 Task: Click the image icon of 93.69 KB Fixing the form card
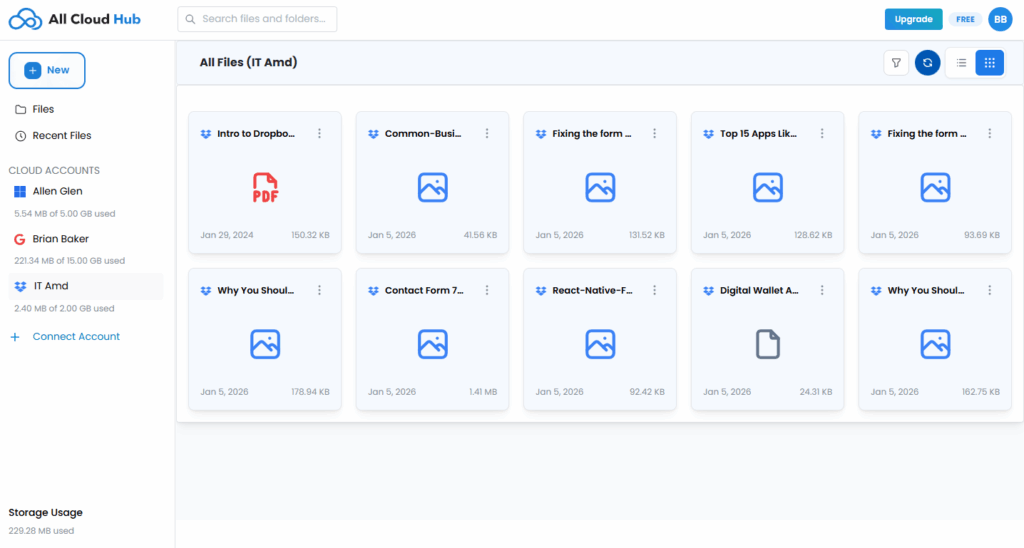pyautogui.click(x=935, y=187)
